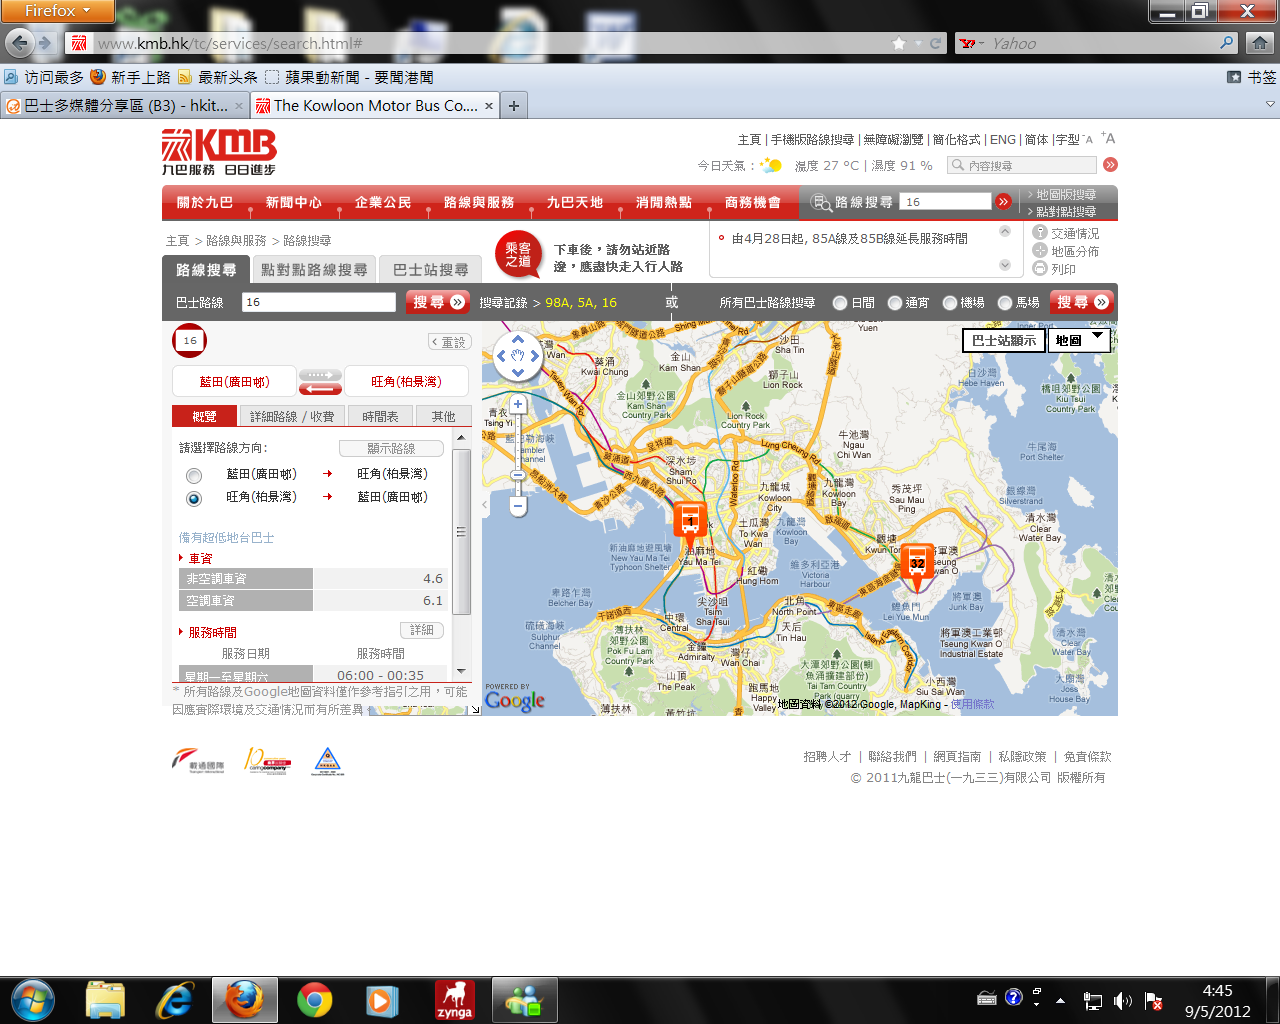Open the 地圖 map type dropdown
This screenshot has height=1024, width=1280.
1080,340
